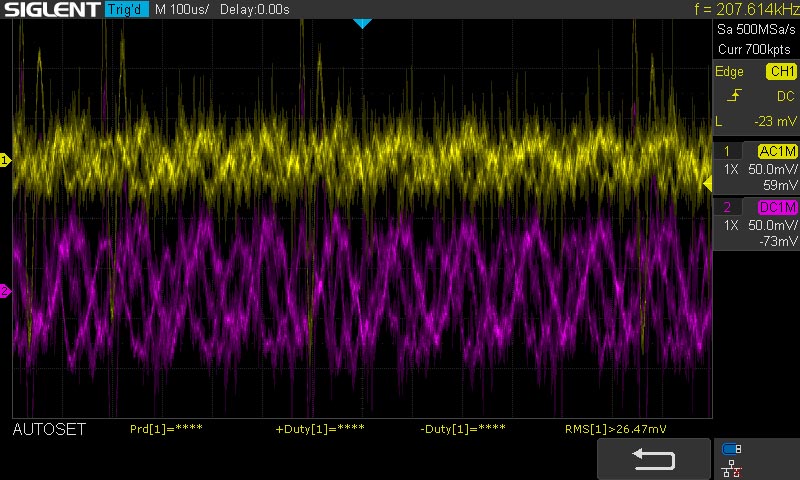This screenshot has width=800, height=480.
Task: Click the AUTOSET label
Action: coord(49,429)
